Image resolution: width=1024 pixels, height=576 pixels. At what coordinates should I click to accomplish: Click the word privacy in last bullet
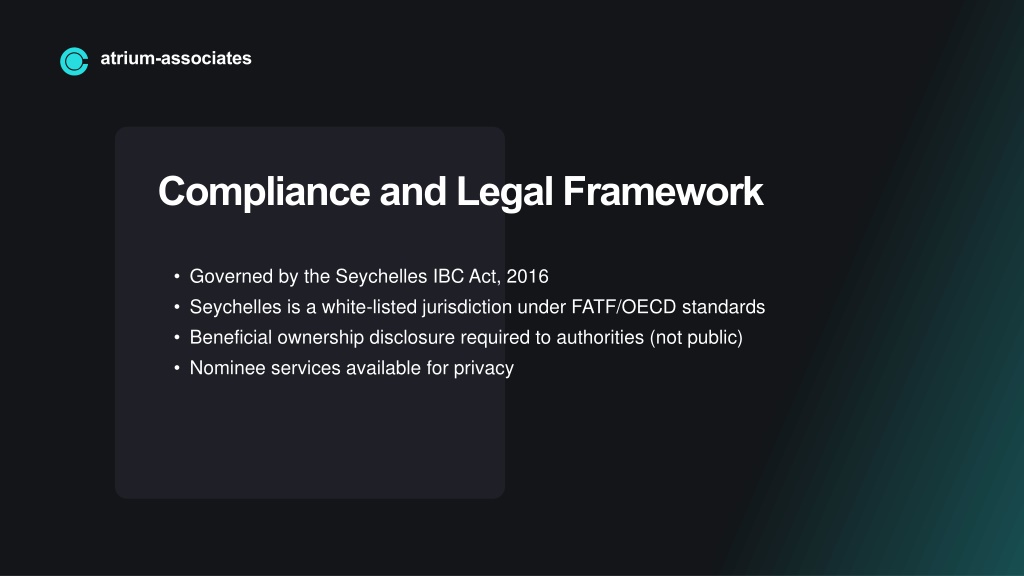pos(484,368)
